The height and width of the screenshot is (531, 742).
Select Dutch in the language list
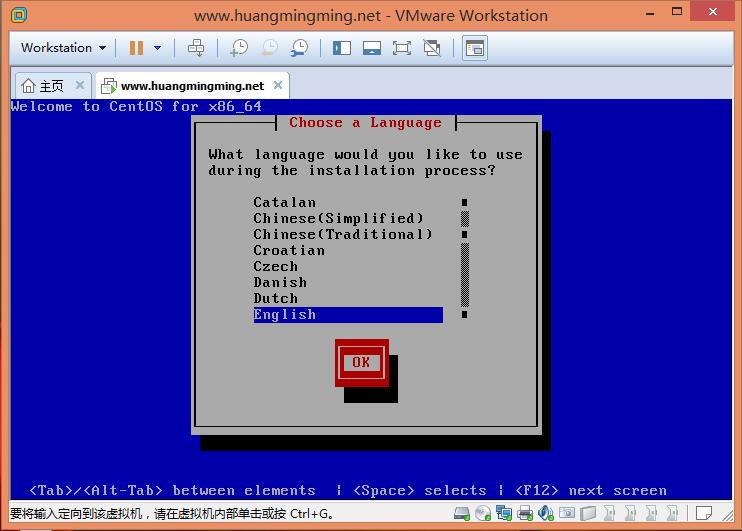348,299
